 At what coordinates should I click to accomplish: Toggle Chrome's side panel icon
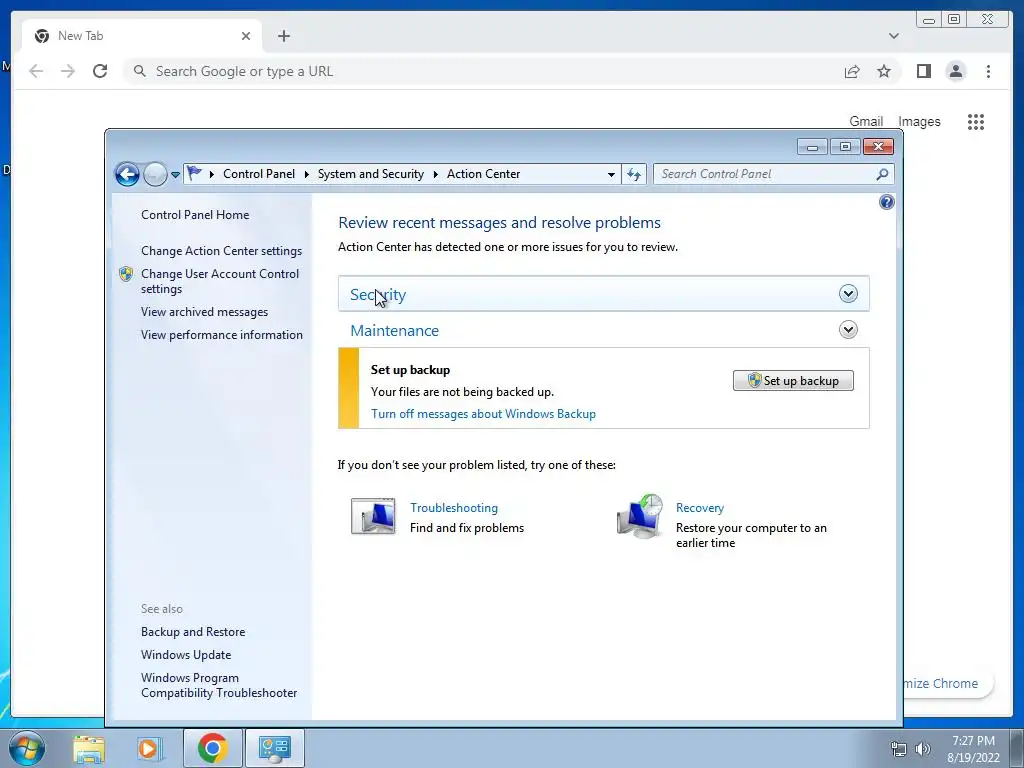coord(923,71)
